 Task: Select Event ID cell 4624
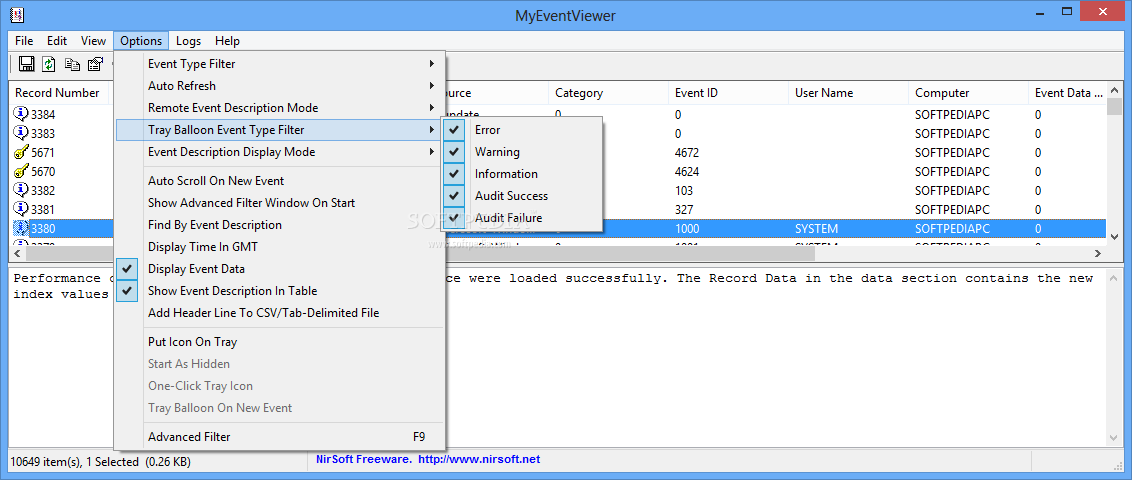[x=687, y=172]
